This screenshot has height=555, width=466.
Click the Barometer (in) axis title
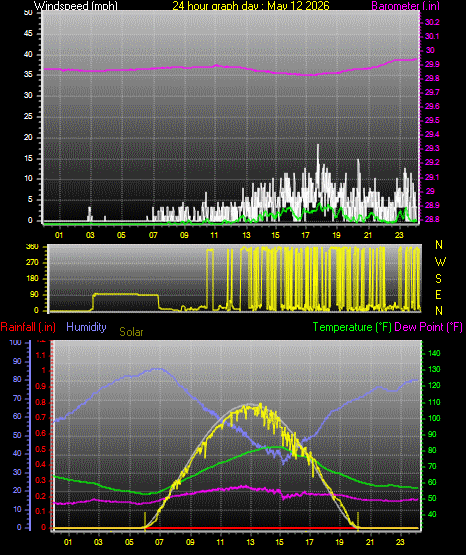405,5
